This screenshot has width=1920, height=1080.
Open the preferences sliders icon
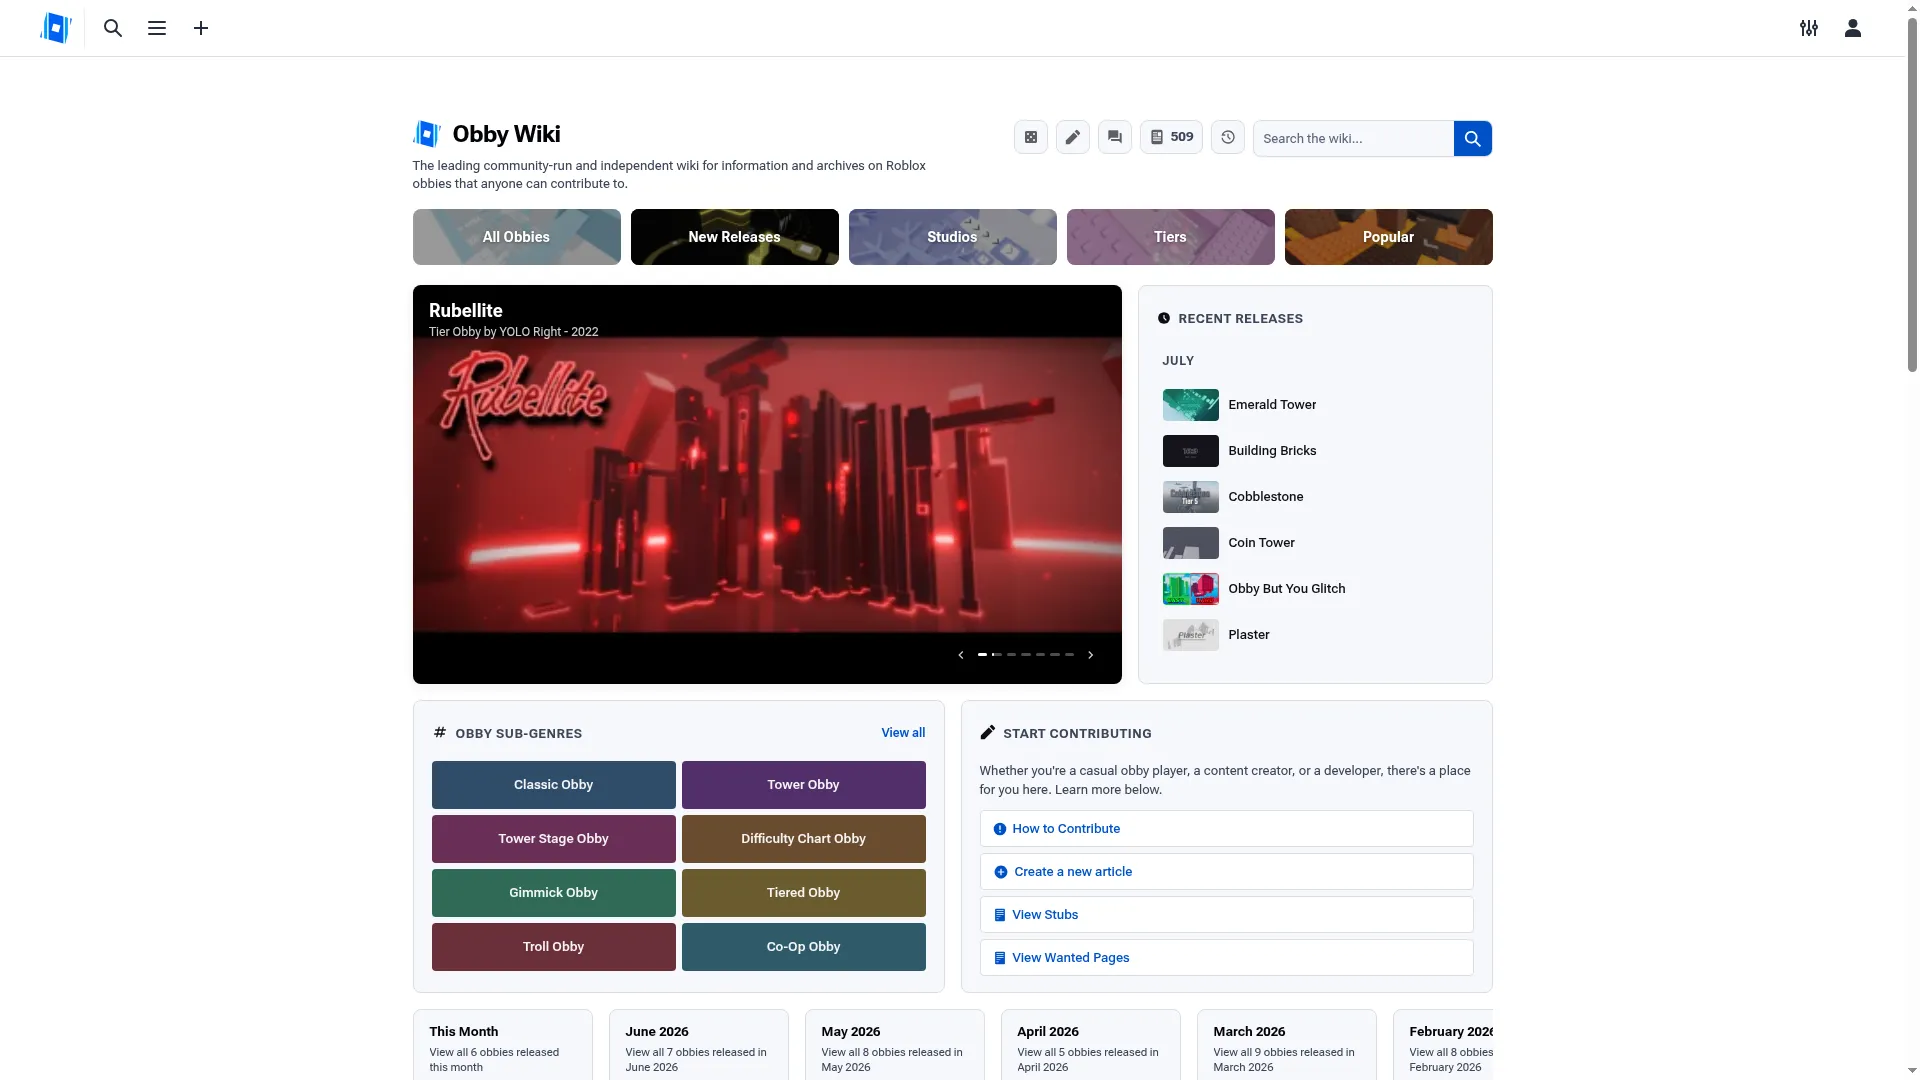point(1809,28)
